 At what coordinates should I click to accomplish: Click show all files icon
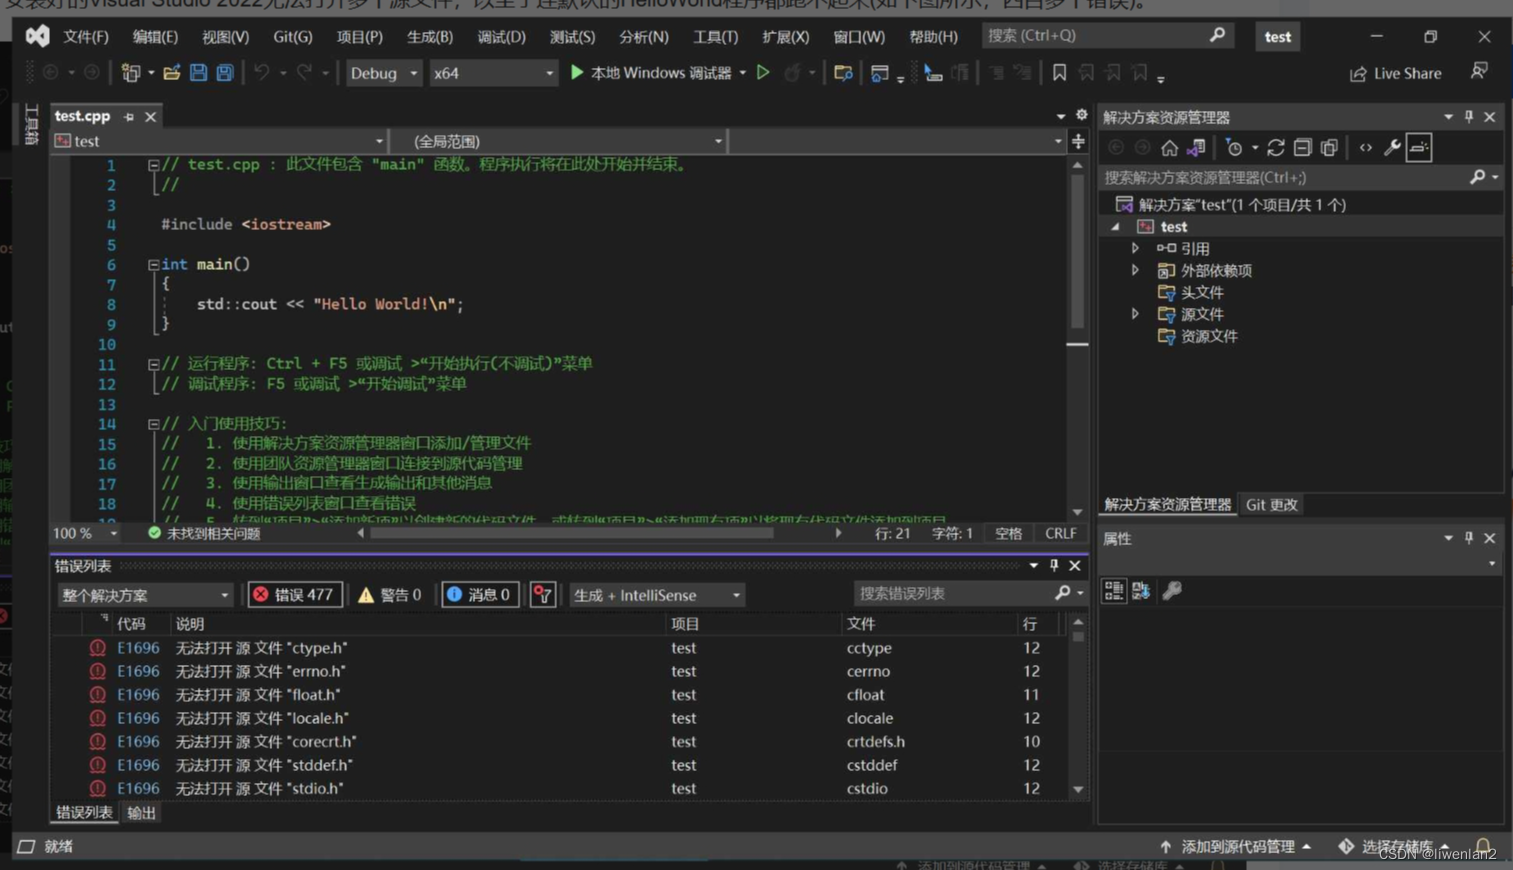tap(1329, 148)
